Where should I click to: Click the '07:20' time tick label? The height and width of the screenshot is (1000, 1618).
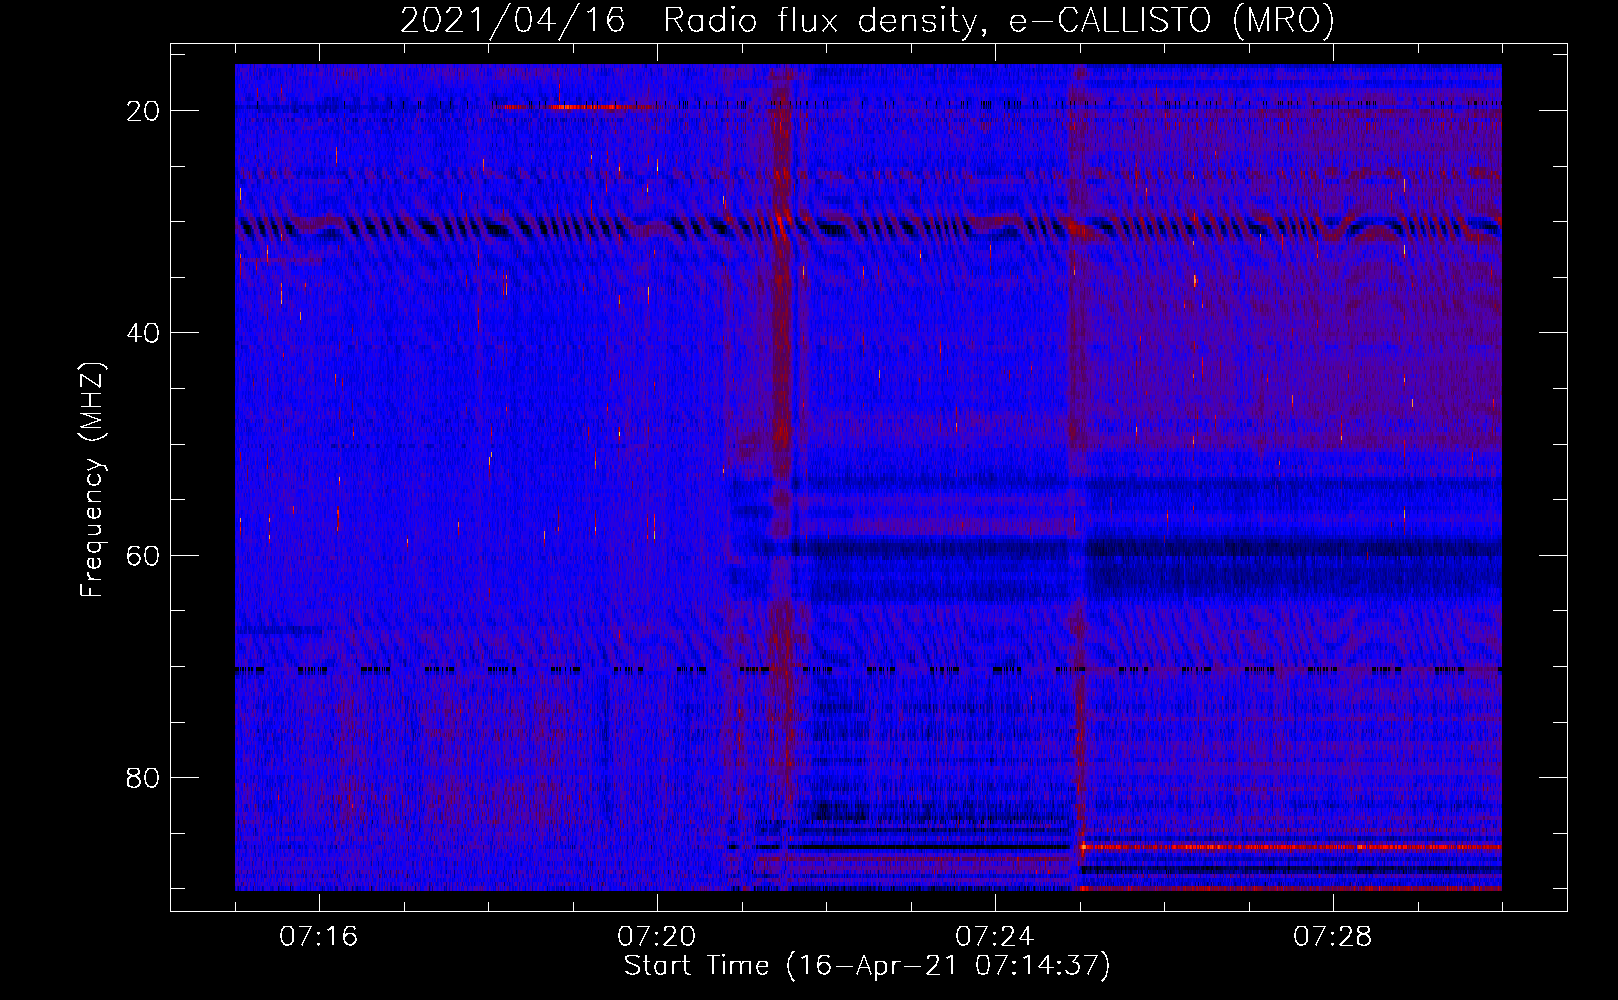pyautogui.click(x=656, y=937)
